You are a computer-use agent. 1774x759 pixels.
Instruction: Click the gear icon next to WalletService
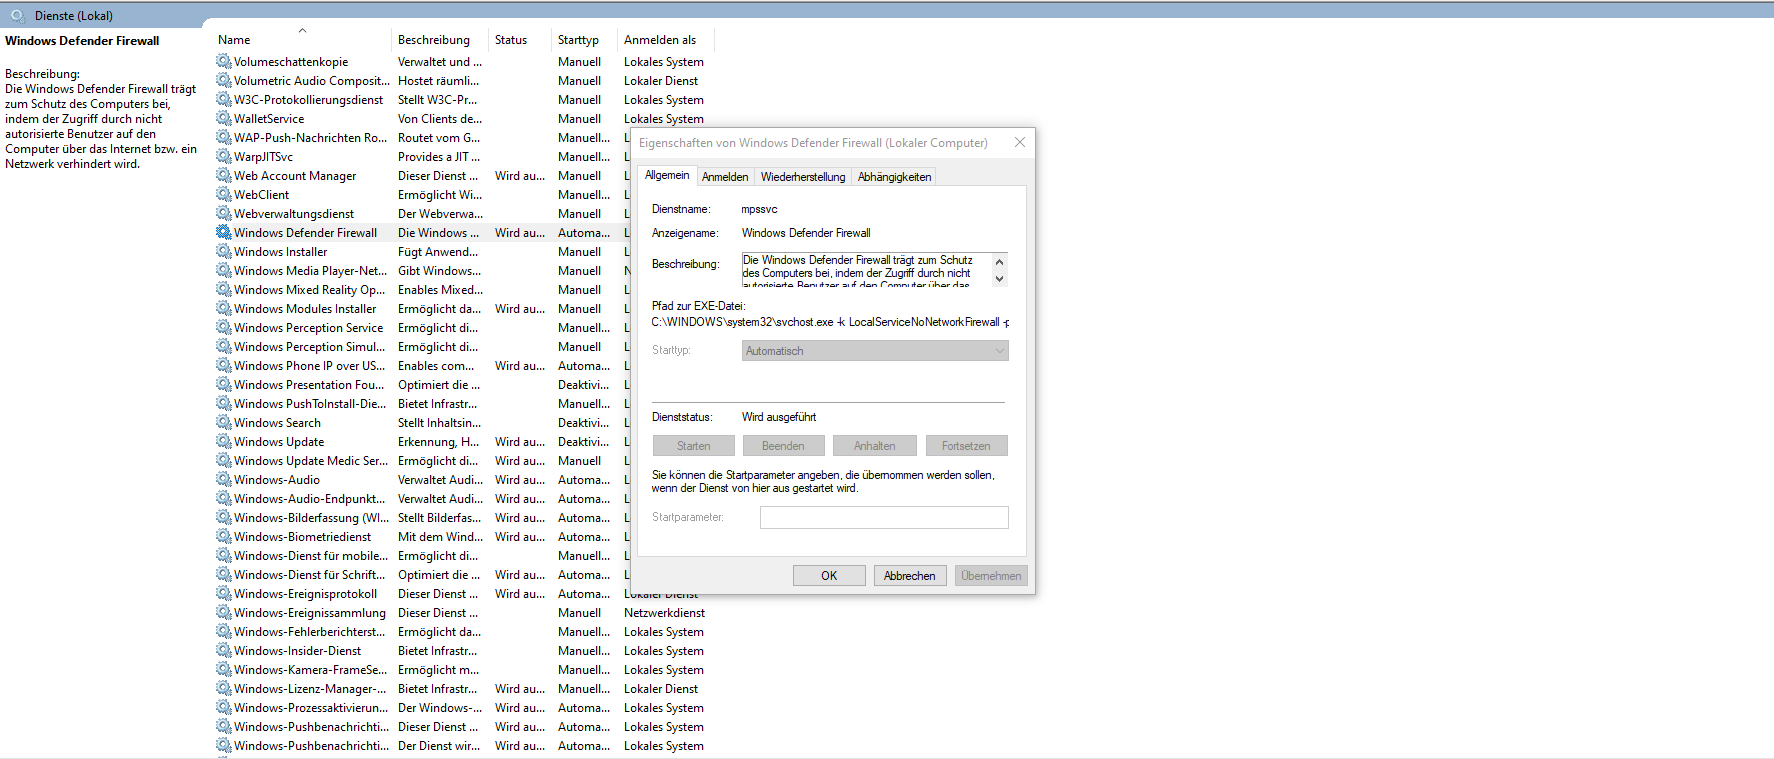tap(224, 119)
